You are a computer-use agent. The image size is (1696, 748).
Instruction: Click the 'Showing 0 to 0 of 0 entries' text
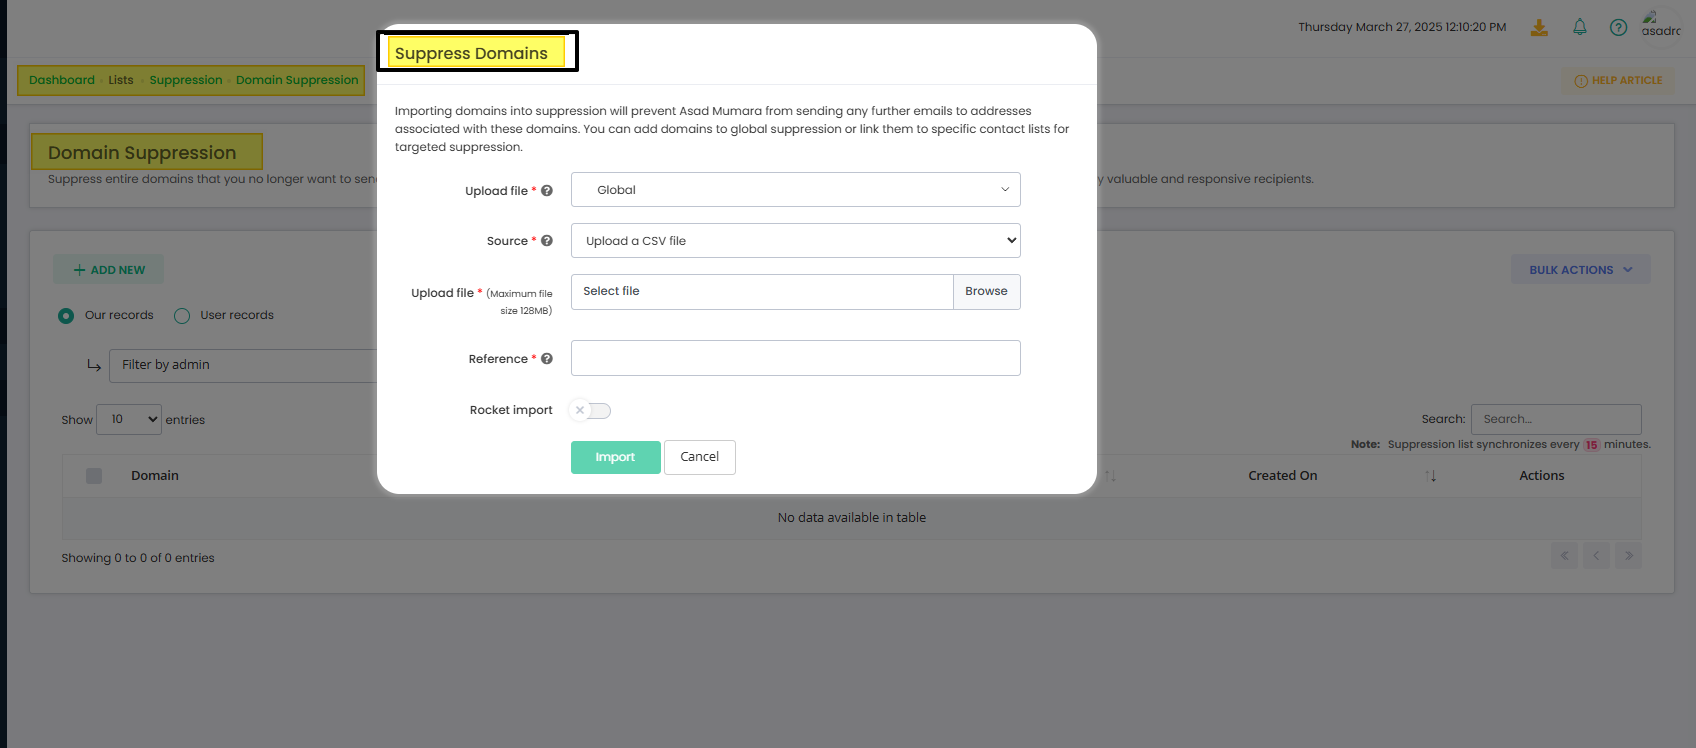point(138,558)
